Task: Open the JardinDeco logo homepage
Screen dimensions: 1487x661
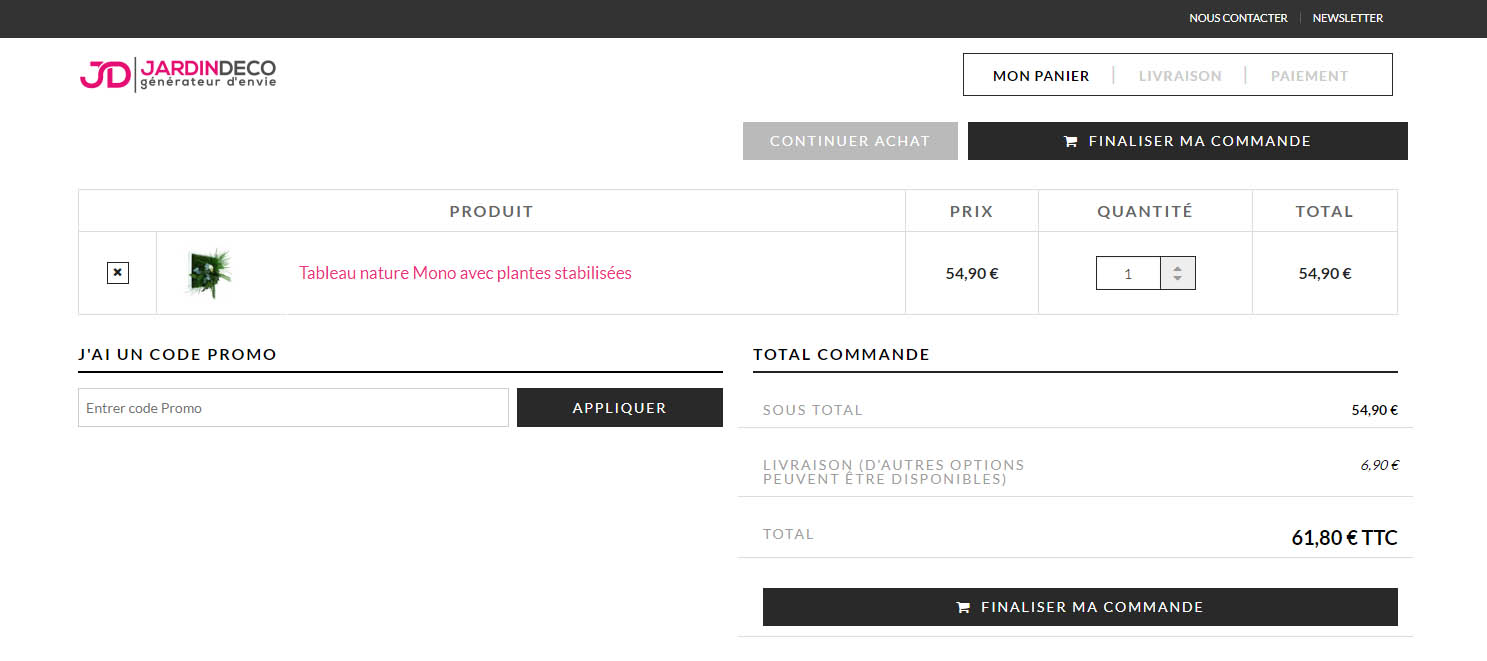Action: tap(178, 74)
